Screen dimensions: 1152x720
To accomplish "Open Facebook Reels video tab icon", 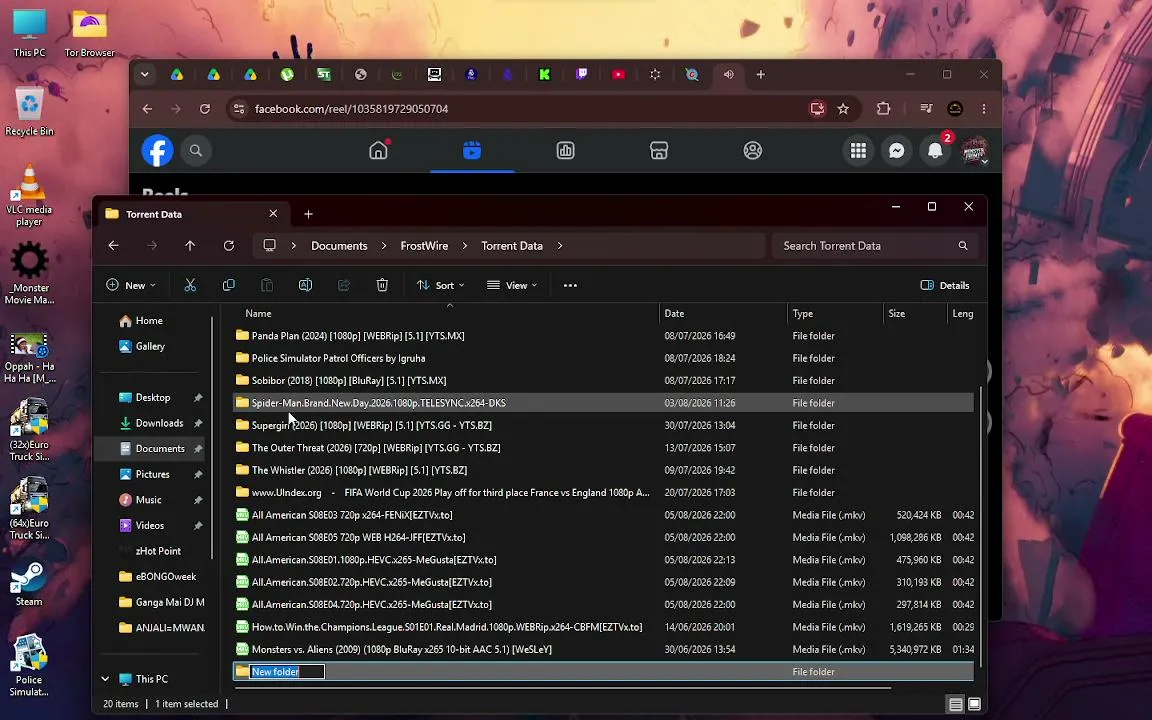I will (472, 150).
